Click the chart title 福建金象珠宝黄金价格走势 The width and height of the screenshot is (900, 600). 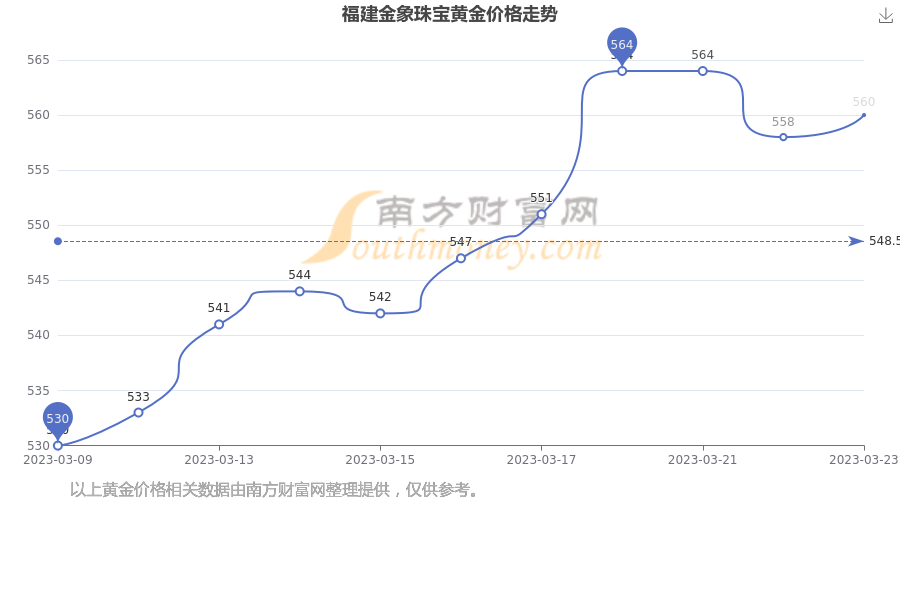tap(449, 14)
